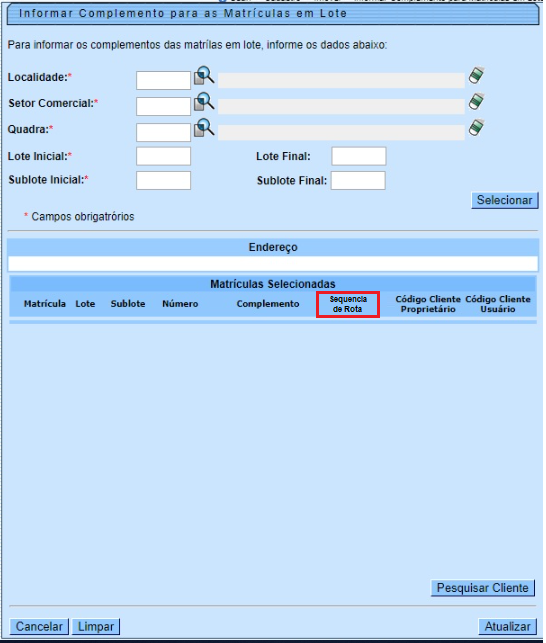Click the Sublote Inicial input field

163,180
